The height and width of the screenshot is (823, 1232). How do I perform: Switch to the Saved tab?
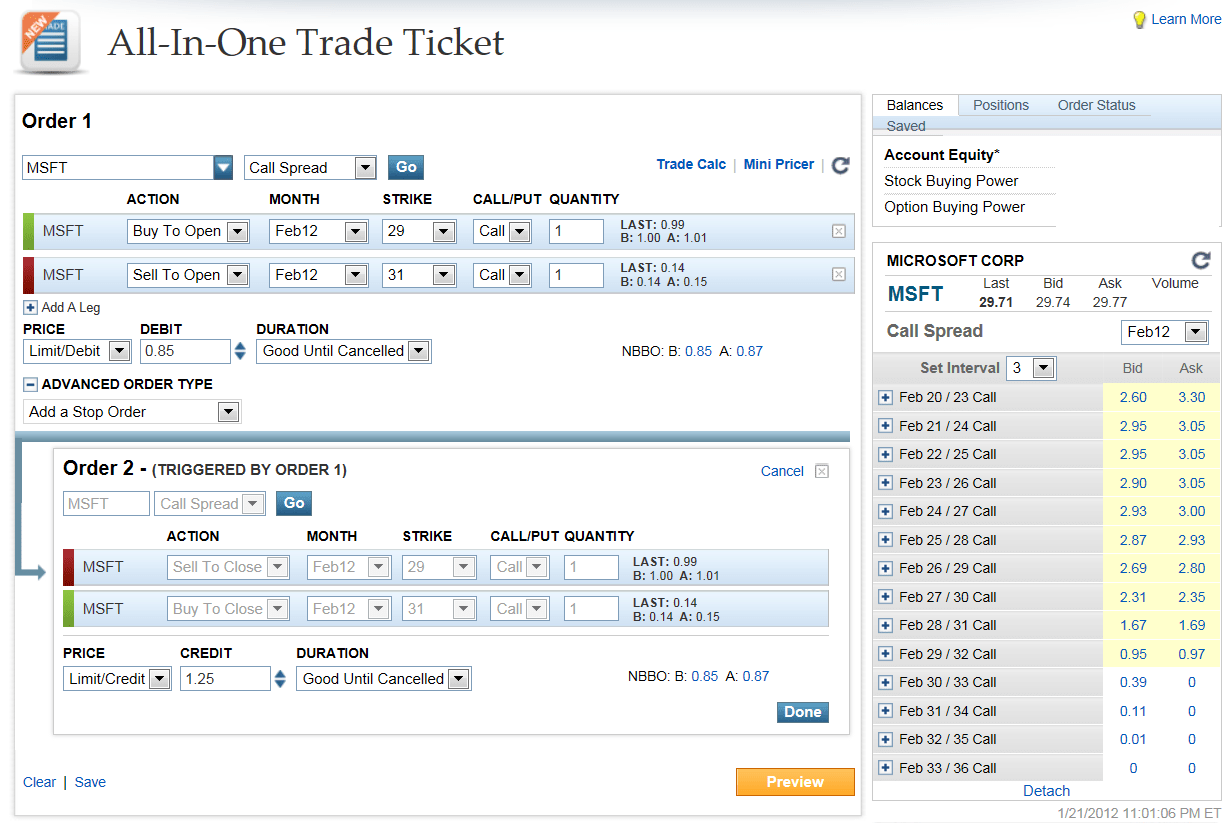coord(906,126)
